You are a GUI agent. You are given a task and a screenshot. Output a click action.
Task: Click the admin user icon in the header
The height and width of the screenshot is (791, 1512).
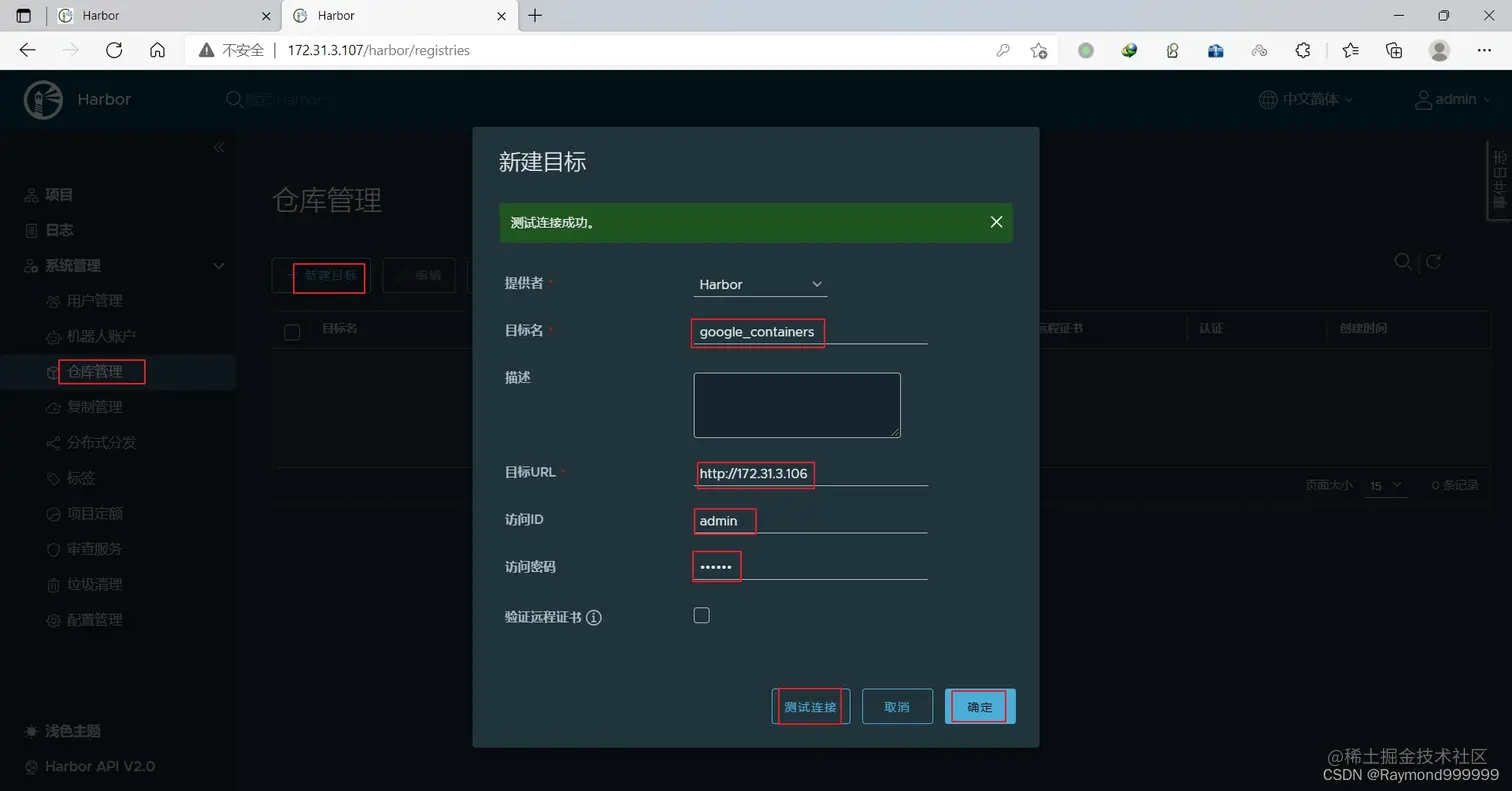point(1424,99)
